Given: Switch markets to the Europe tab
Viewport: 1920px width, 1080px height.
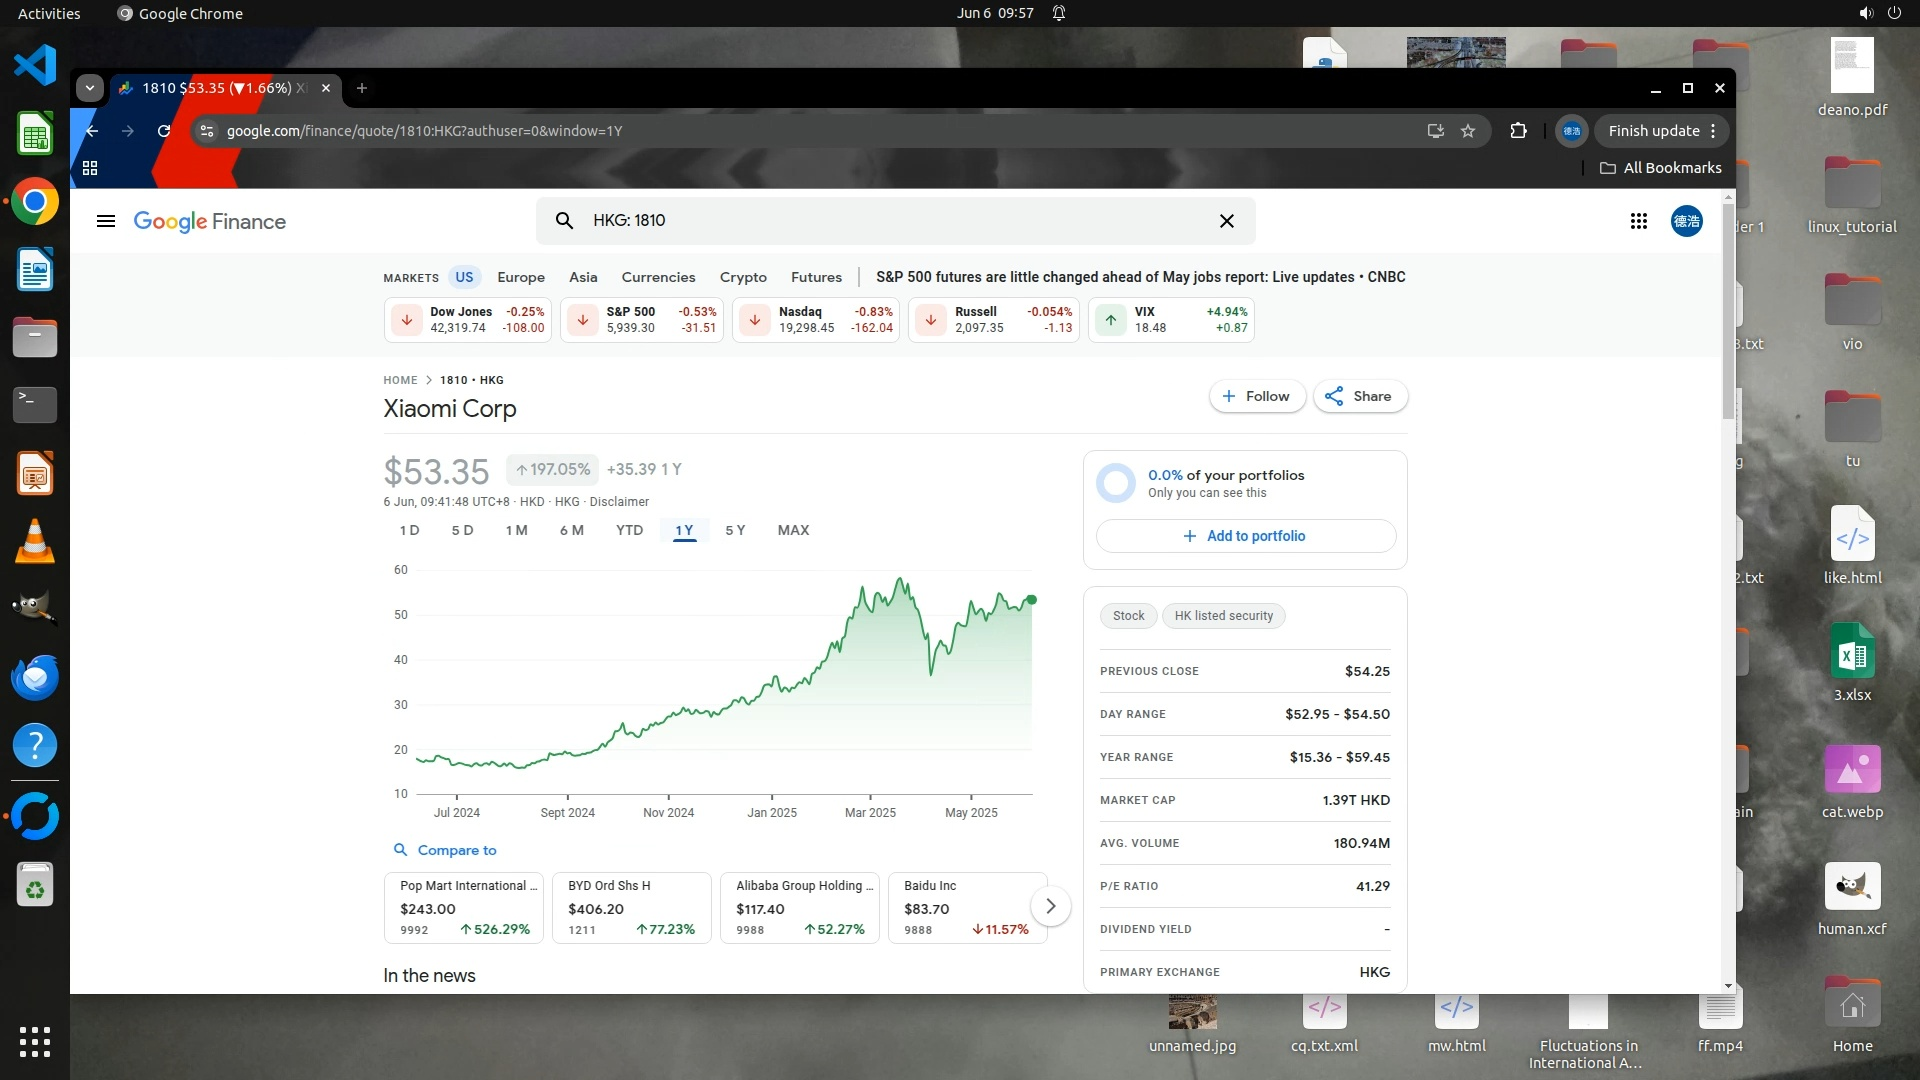Looking at the screenshot, I should tap(521, 277).
